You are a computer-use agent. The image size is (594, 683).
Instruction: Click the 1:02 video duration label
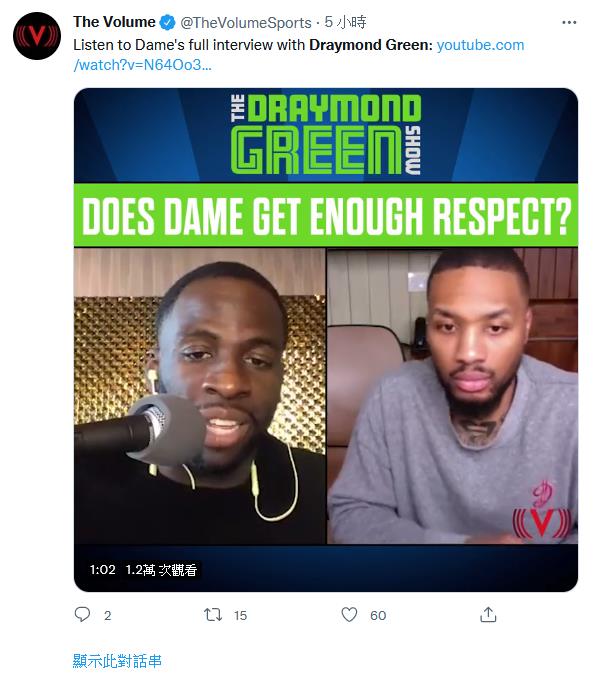102,570
